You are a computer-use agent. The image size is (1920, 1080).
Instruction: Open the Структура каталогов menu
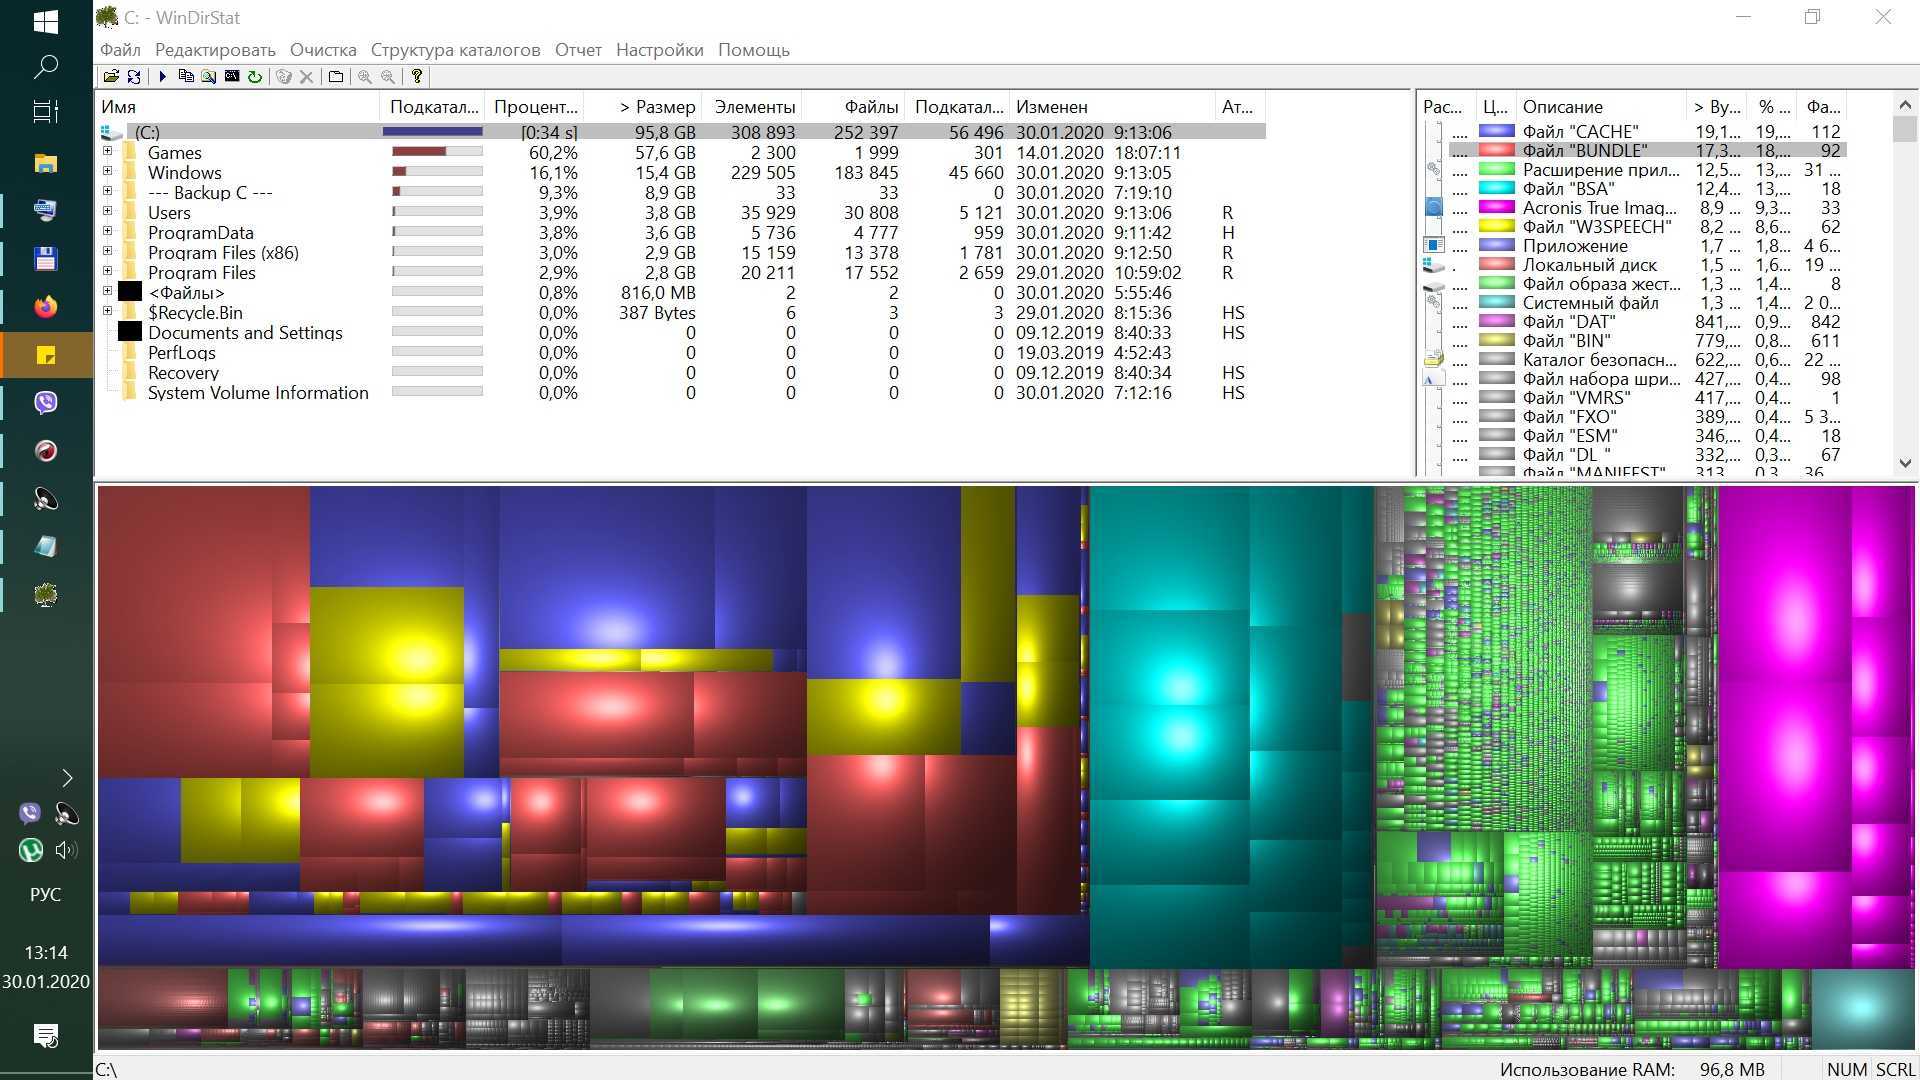tap(455, 50)
